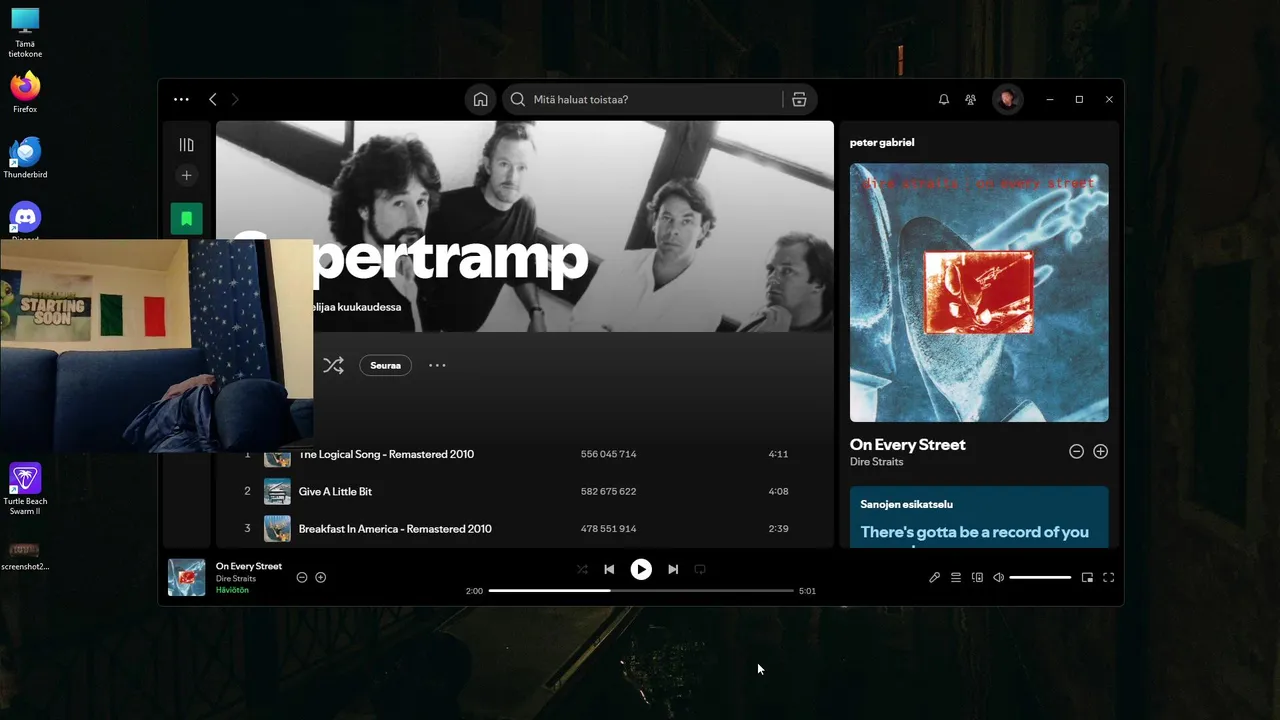This screenshot has height=720, width=1280.
Task: Toggle shuffle on the Supertramp page
Action: click(333, 365)
